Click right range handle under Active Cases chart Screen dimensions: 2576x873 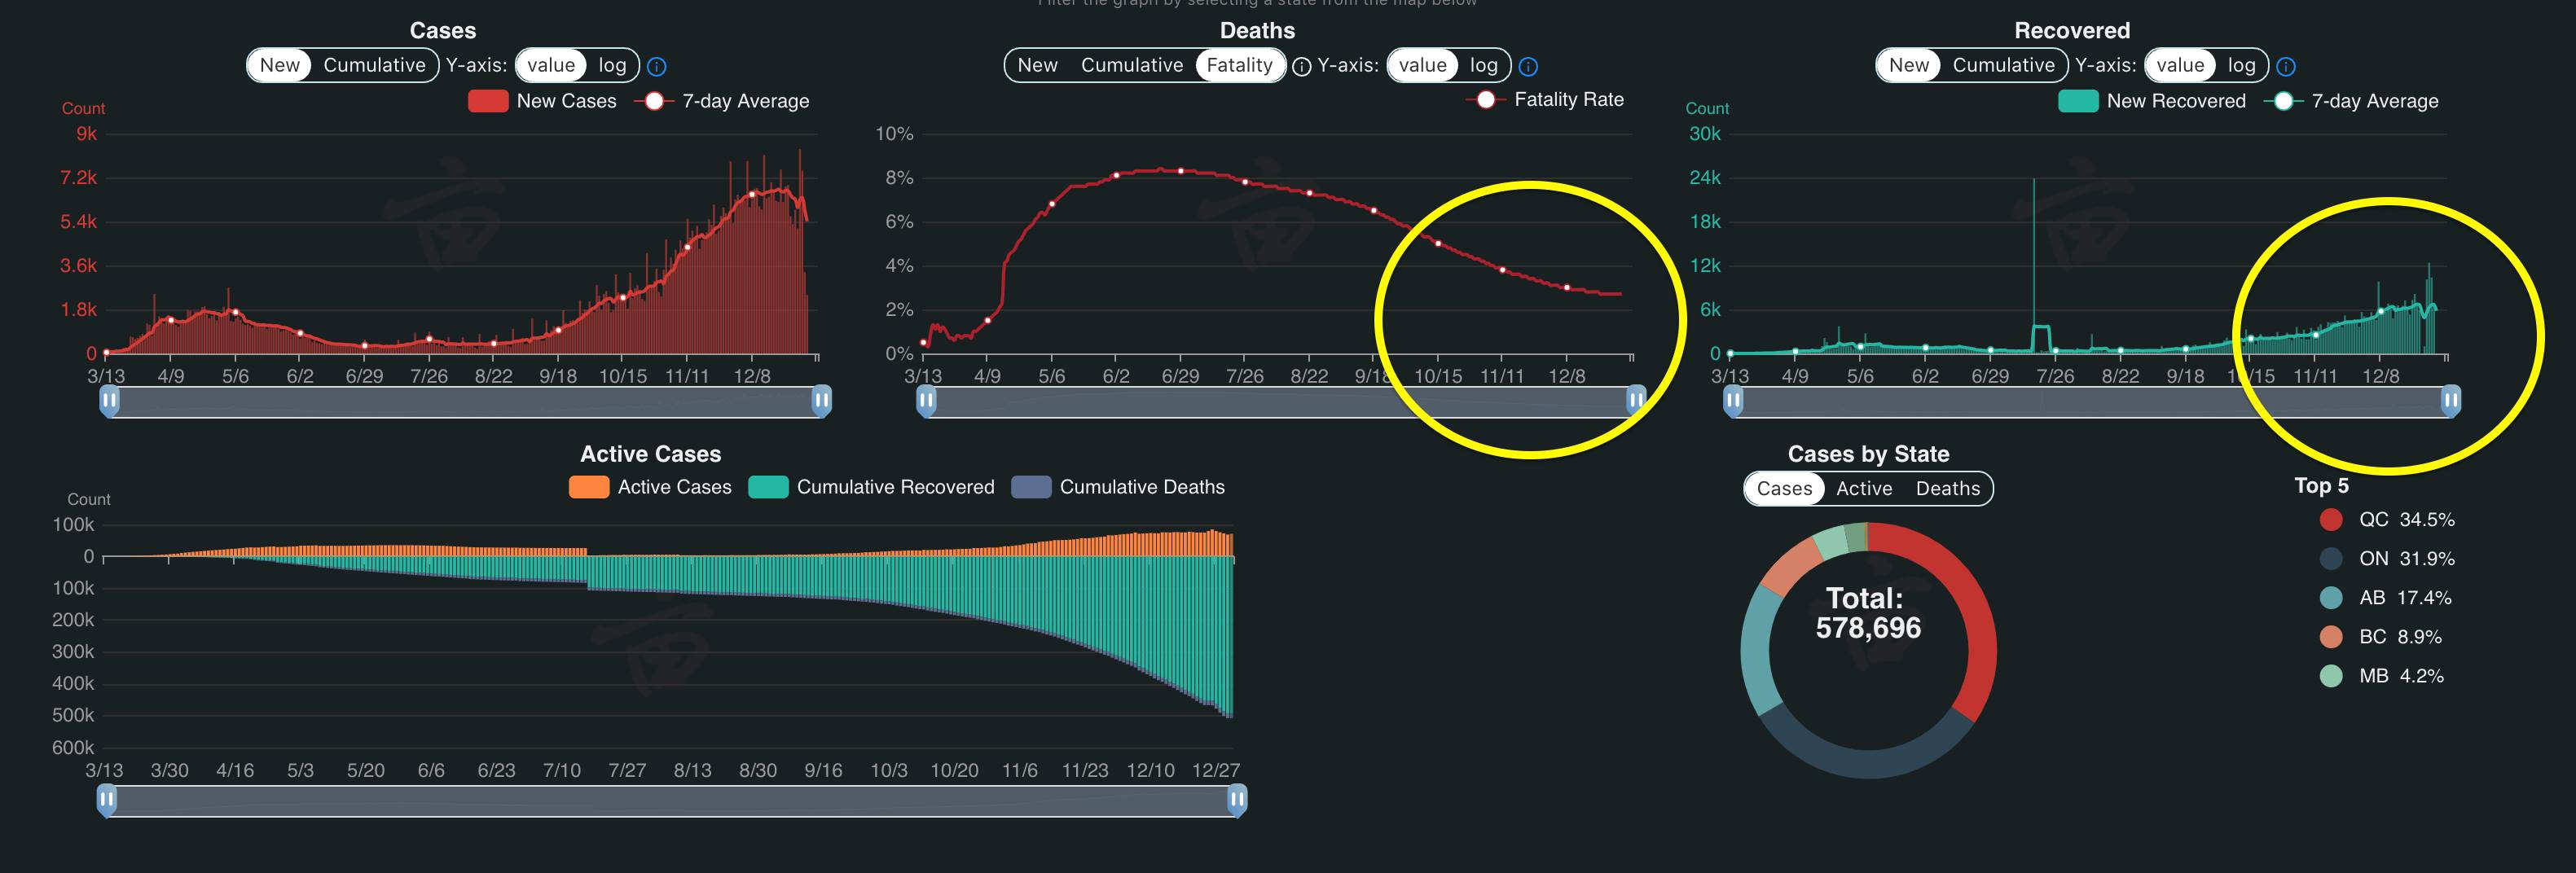coord(1237,799)
